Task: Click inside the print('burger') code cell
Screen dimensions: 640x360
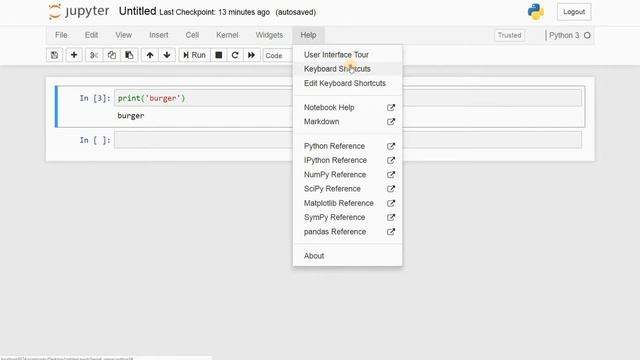Action: 348,98
